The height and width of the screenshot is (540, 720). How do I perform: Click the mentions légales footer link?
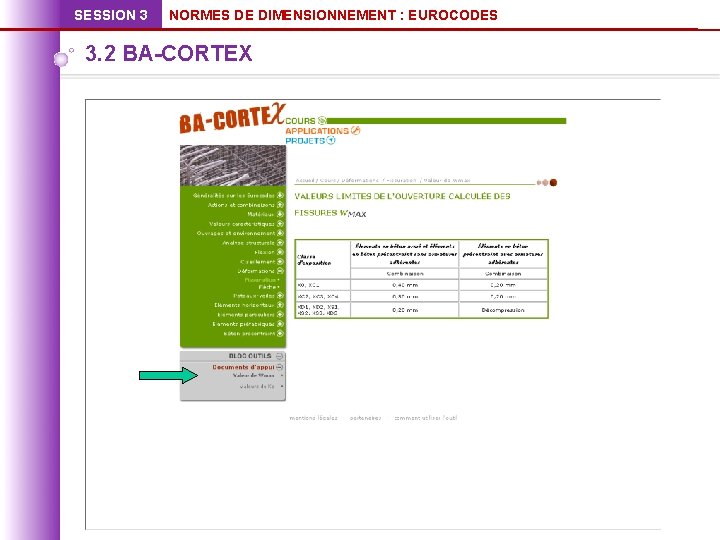313,418
